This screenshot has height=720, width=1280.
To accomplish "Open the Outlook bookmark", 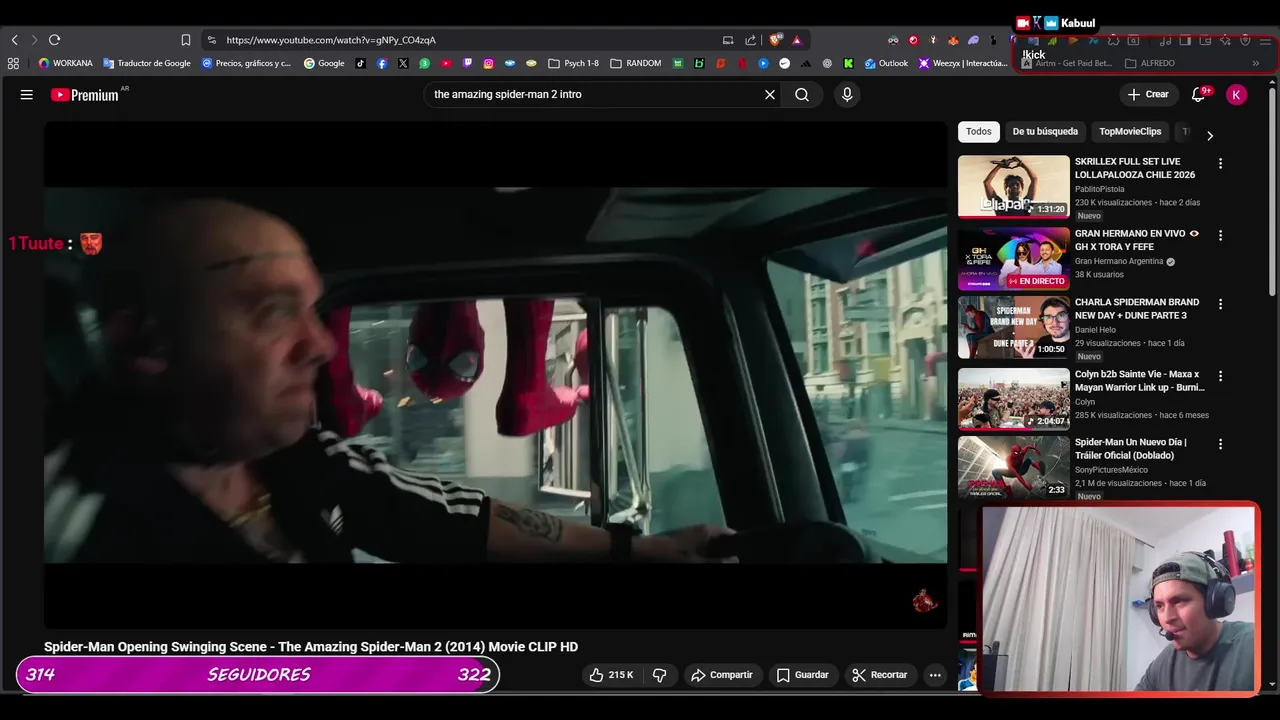I will tap(886, 63).
